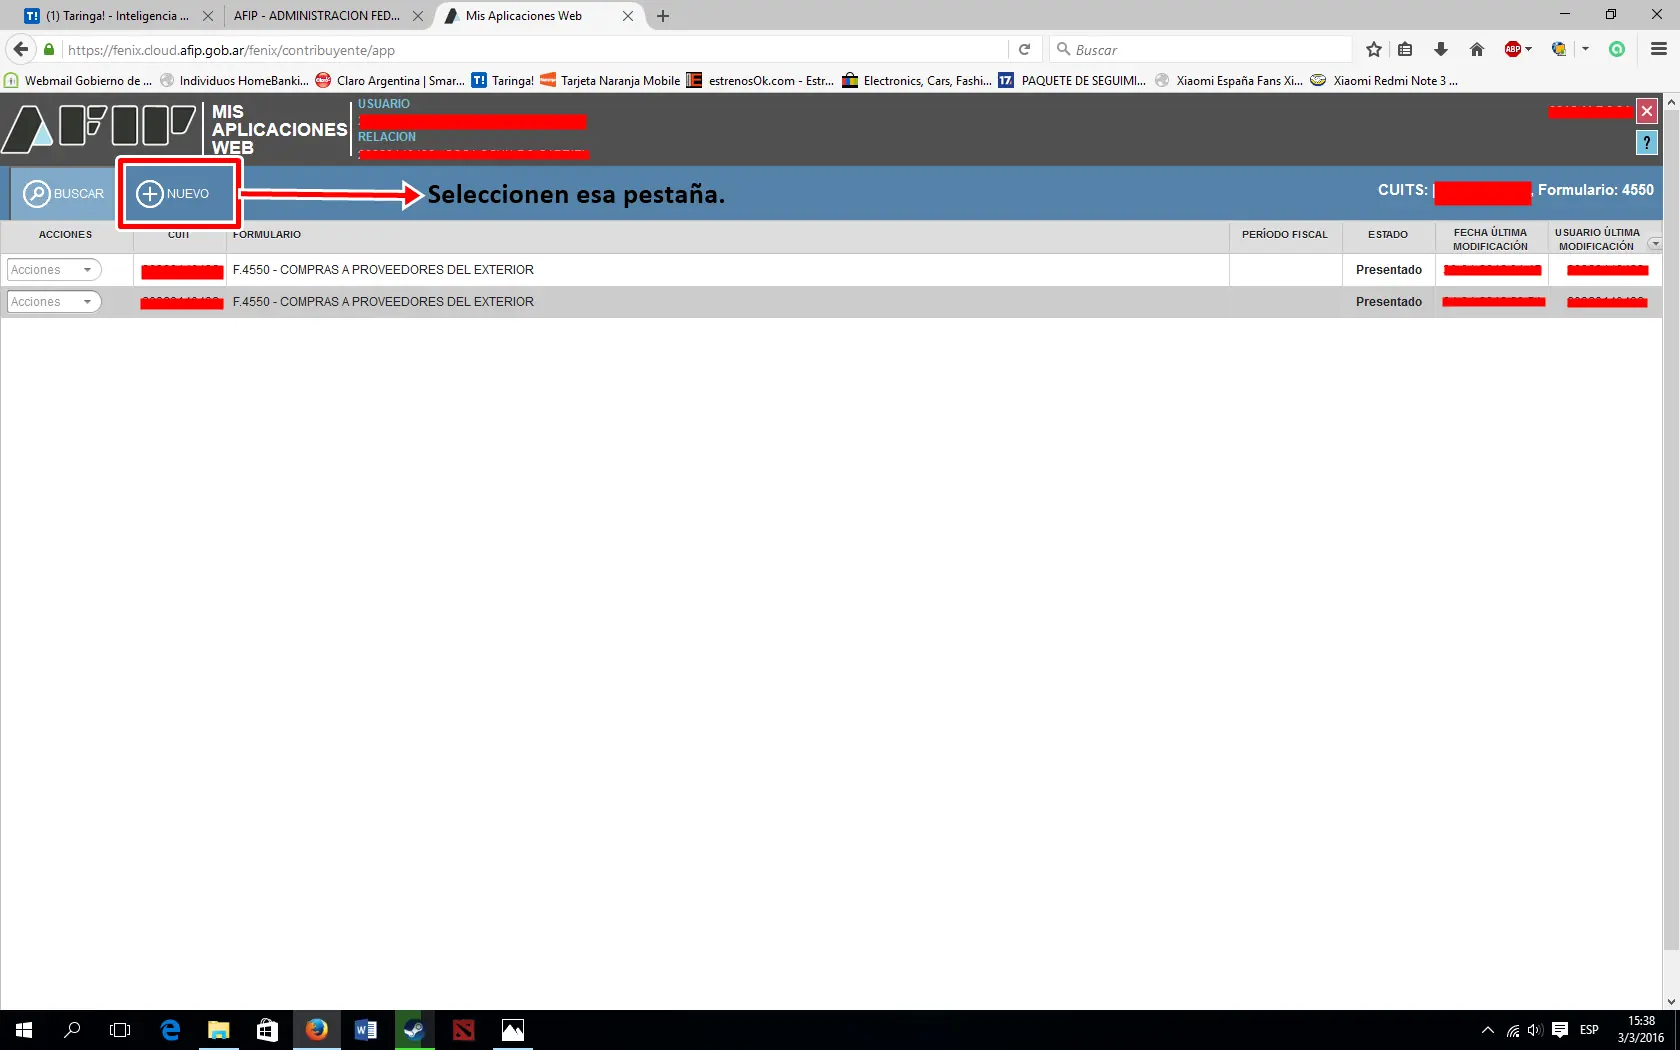Open a new browser tab
1680x1050 pixels.
663,16
